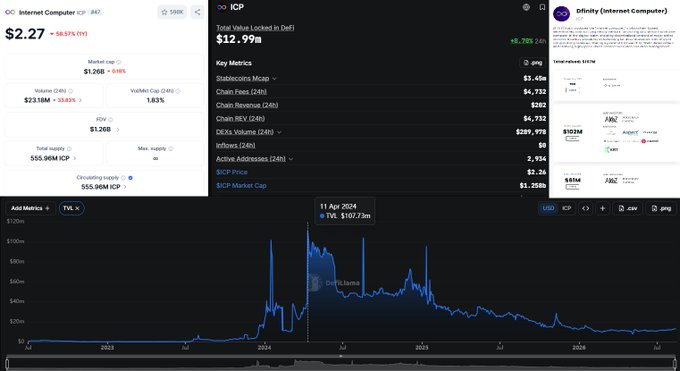
Task: Download Key Metrics as .png
Action: coord(533,63)
